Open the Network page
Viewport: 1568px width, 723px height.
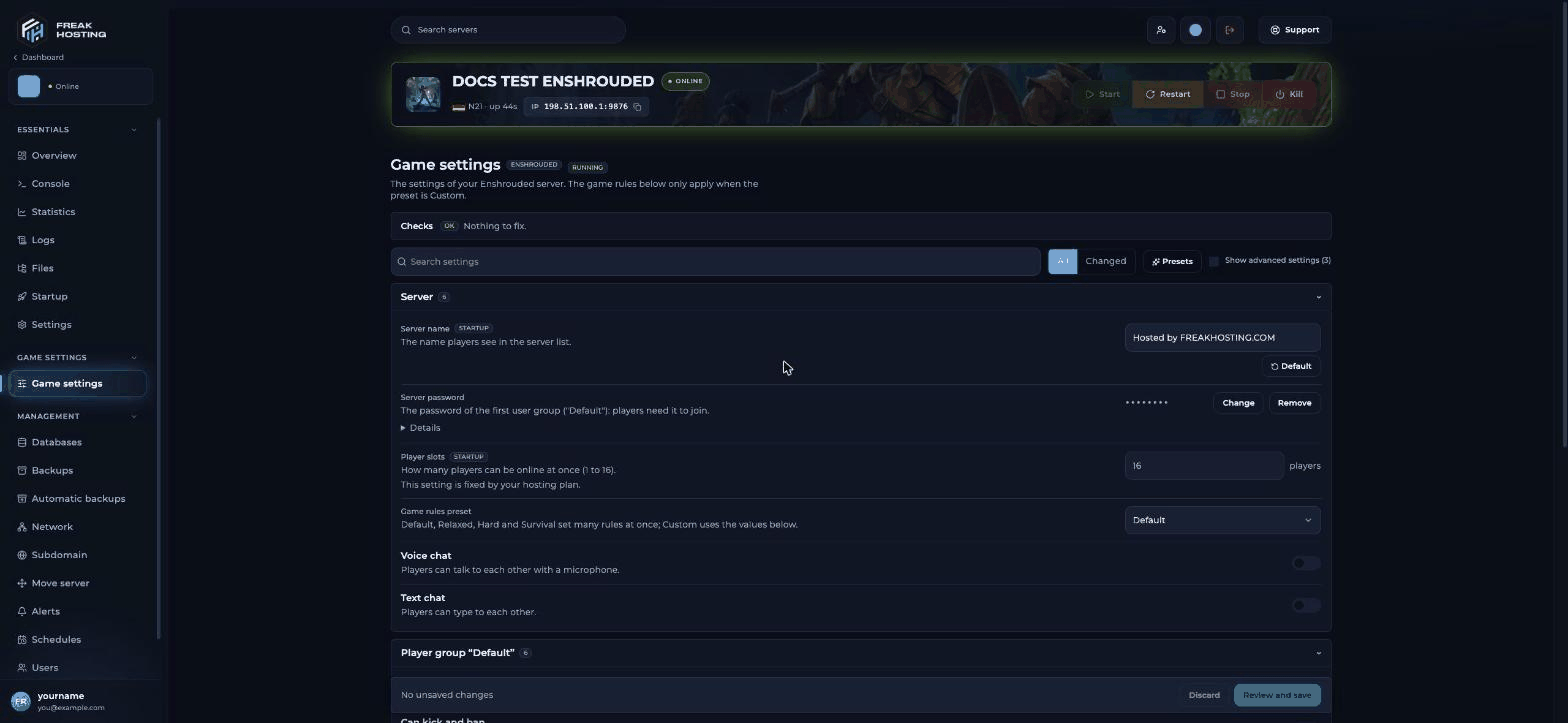coord(52,527)
